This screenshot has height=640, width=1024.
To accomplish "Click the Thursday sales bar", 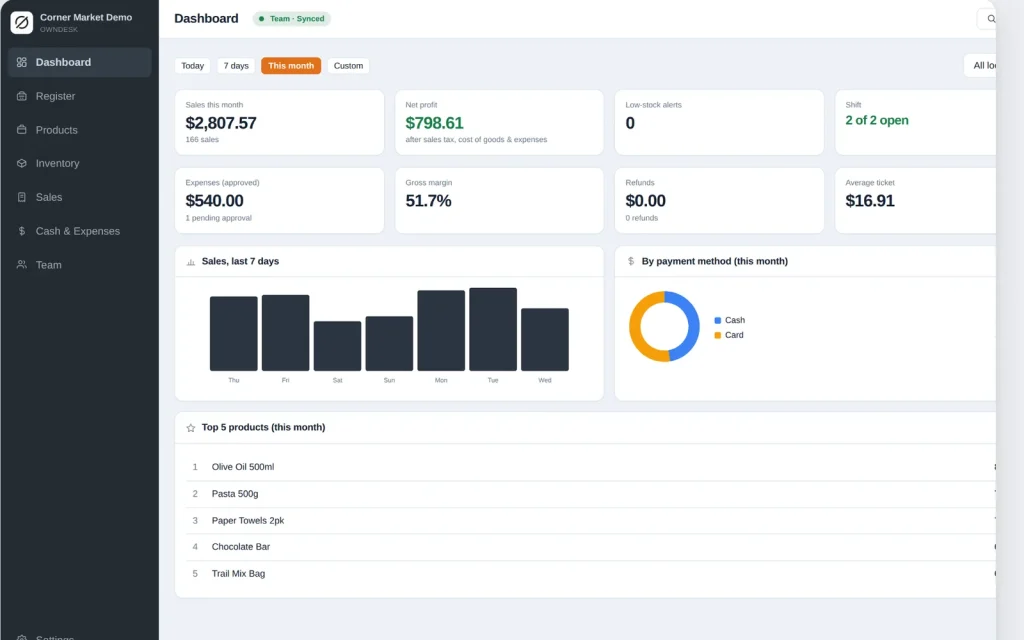I will (x=233, y=334).
